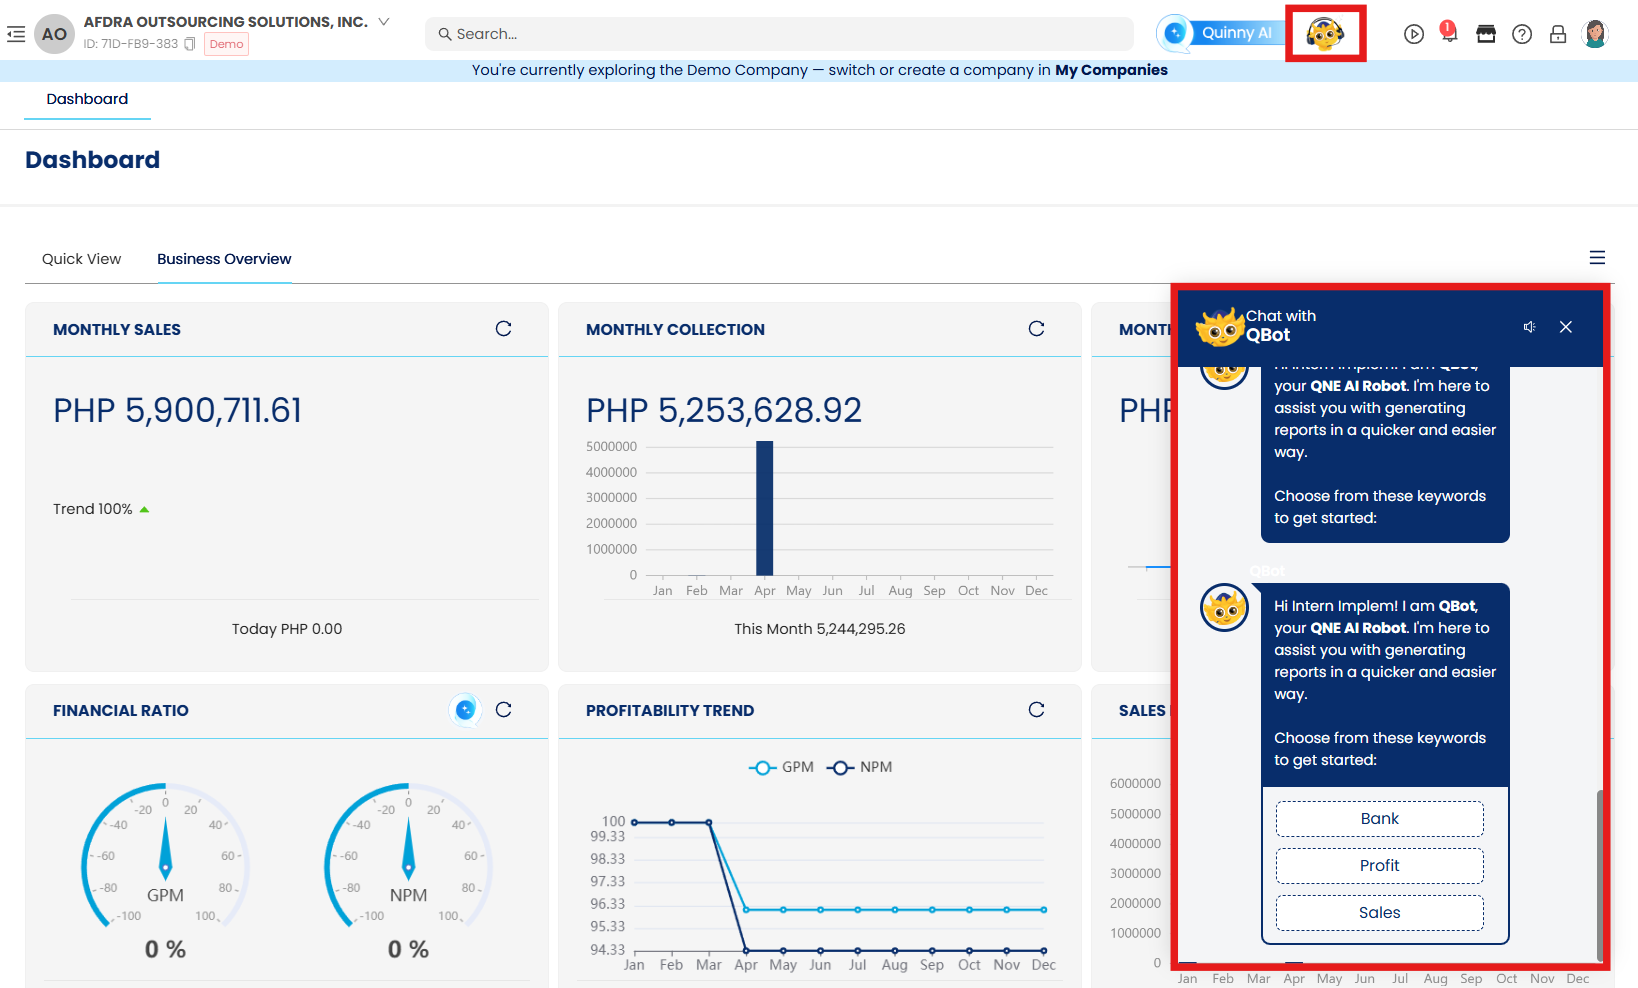Open the dashboard options menu icon

pos(1597,258)
